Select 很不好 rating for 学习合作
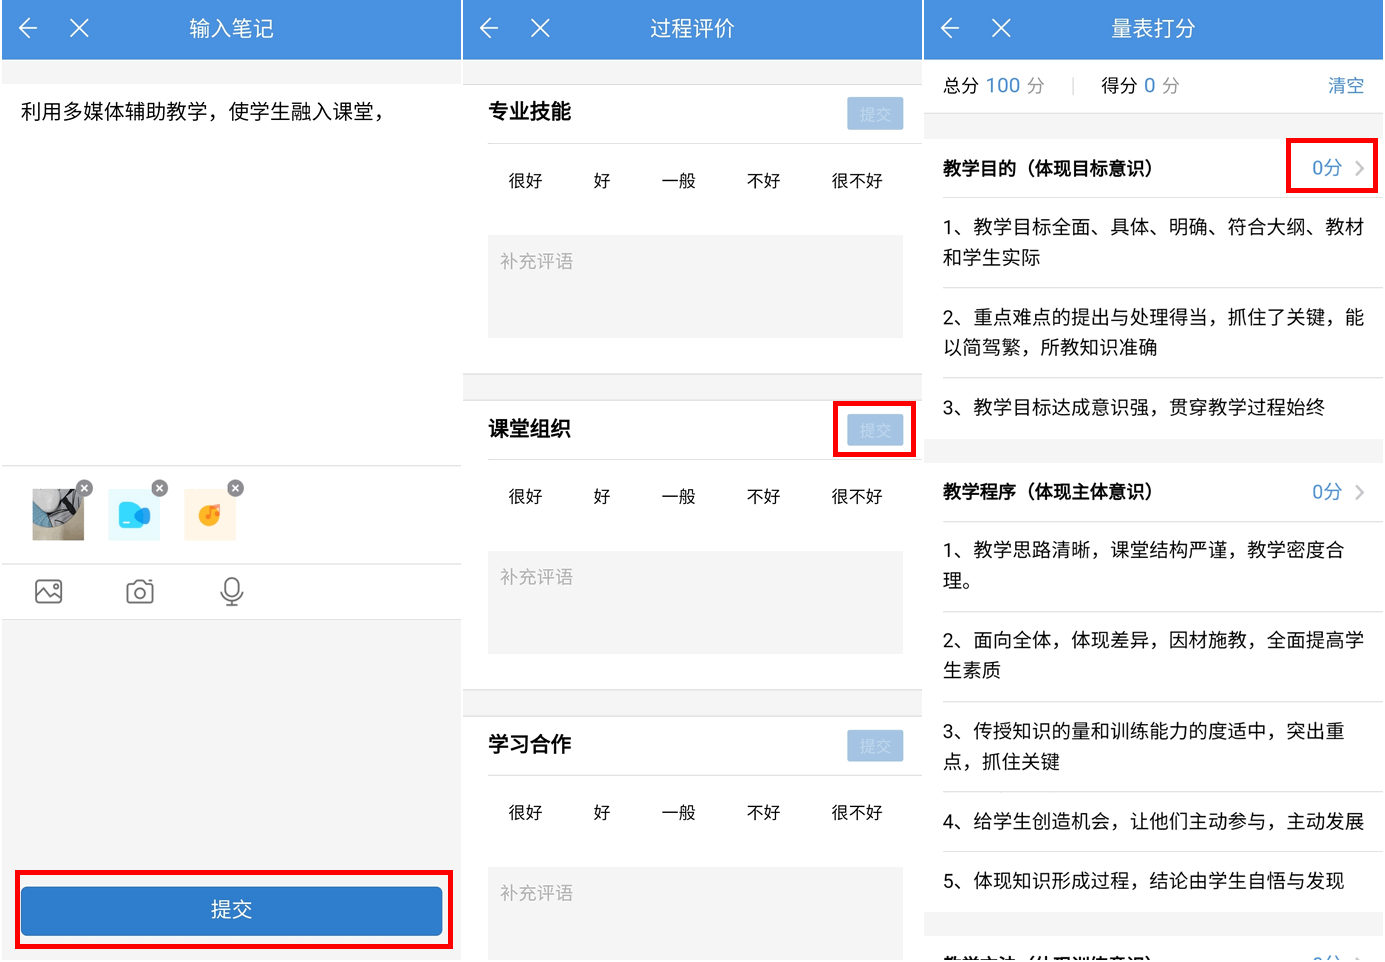This screenshot has width=1385, height=962. pos(857,813)
